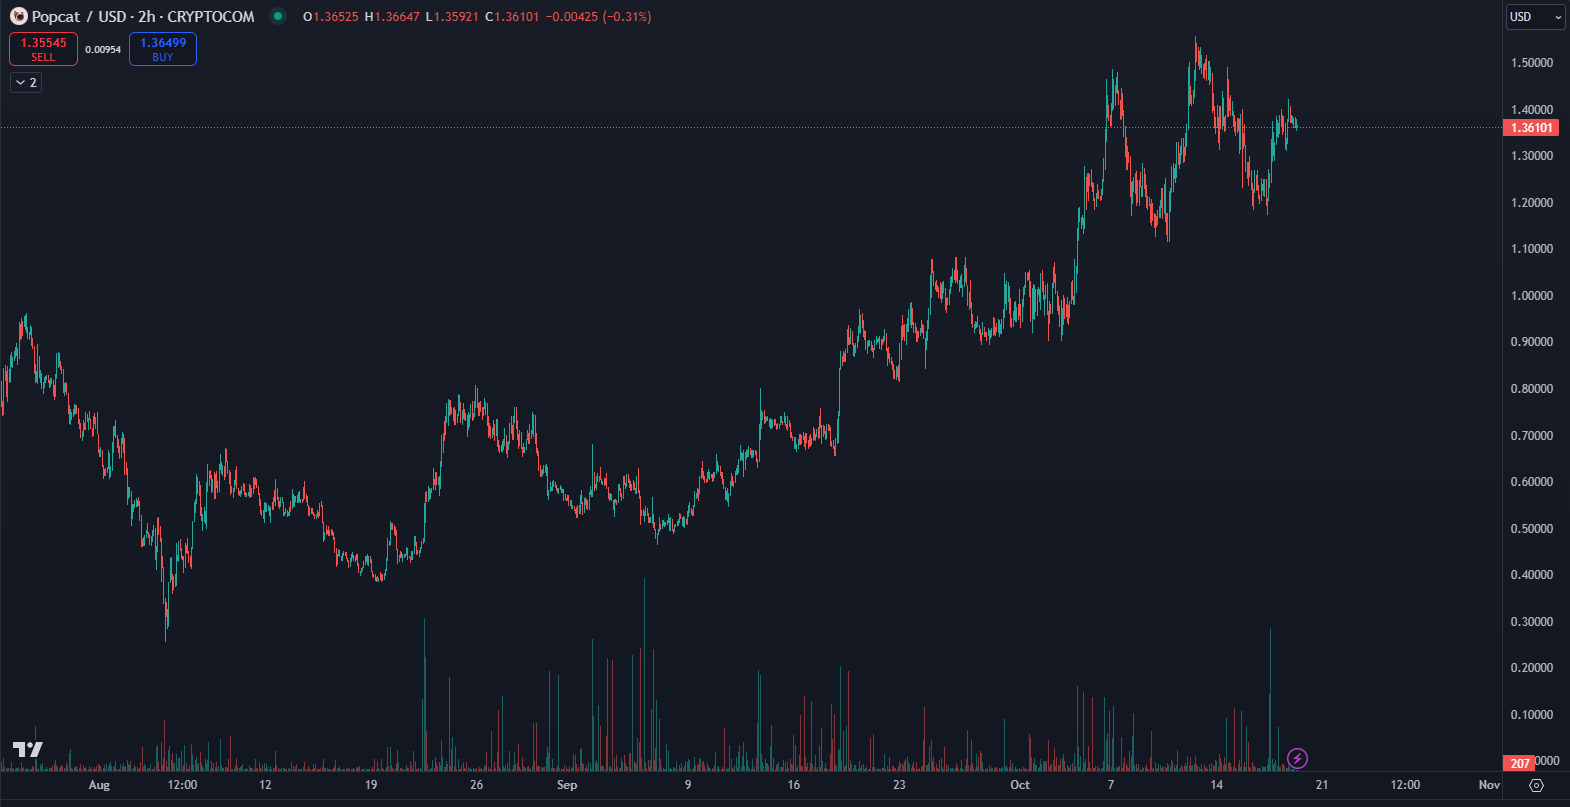This screenshot has width=1570, height=807.
Task: Click the 0.20000 price axis label
Action: tap(1532, 668)
